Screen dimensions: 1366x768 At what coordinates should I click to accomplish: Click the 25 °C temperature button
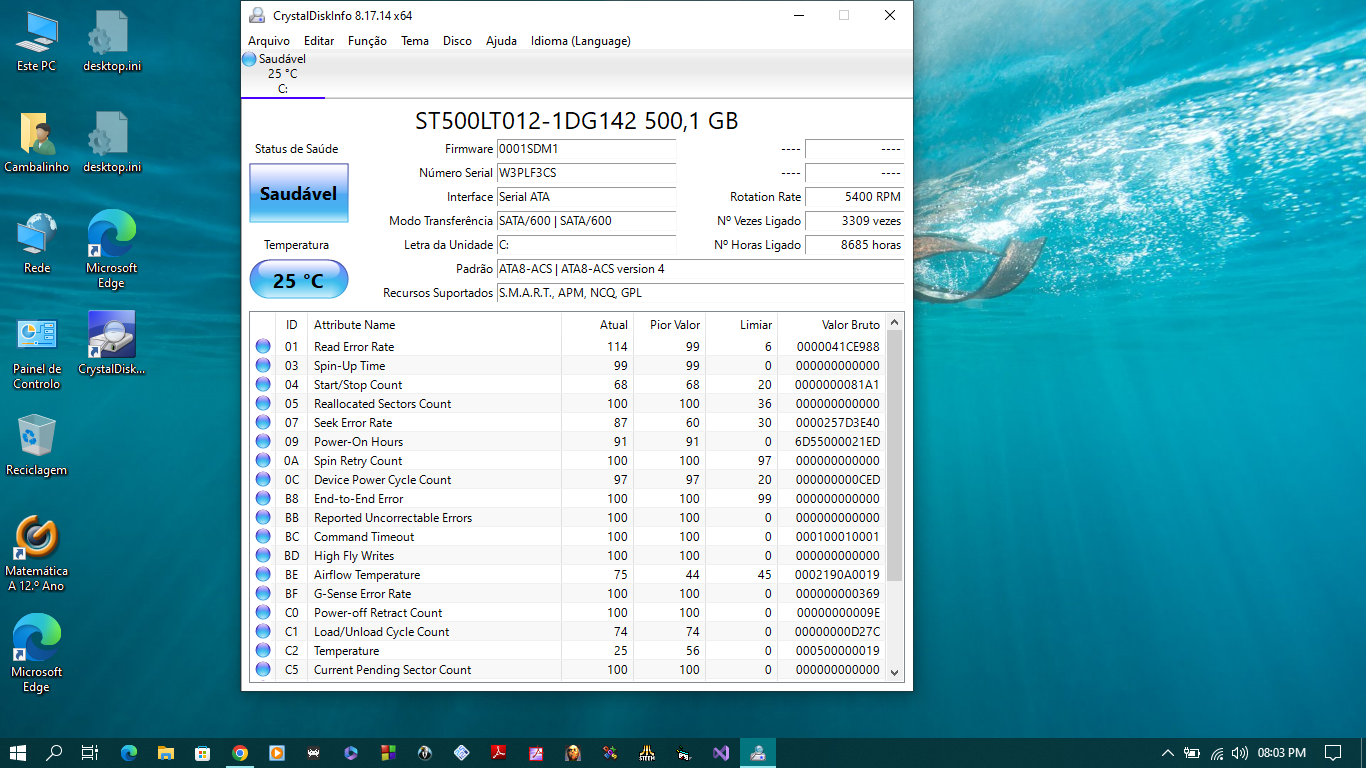coord(299,280)
